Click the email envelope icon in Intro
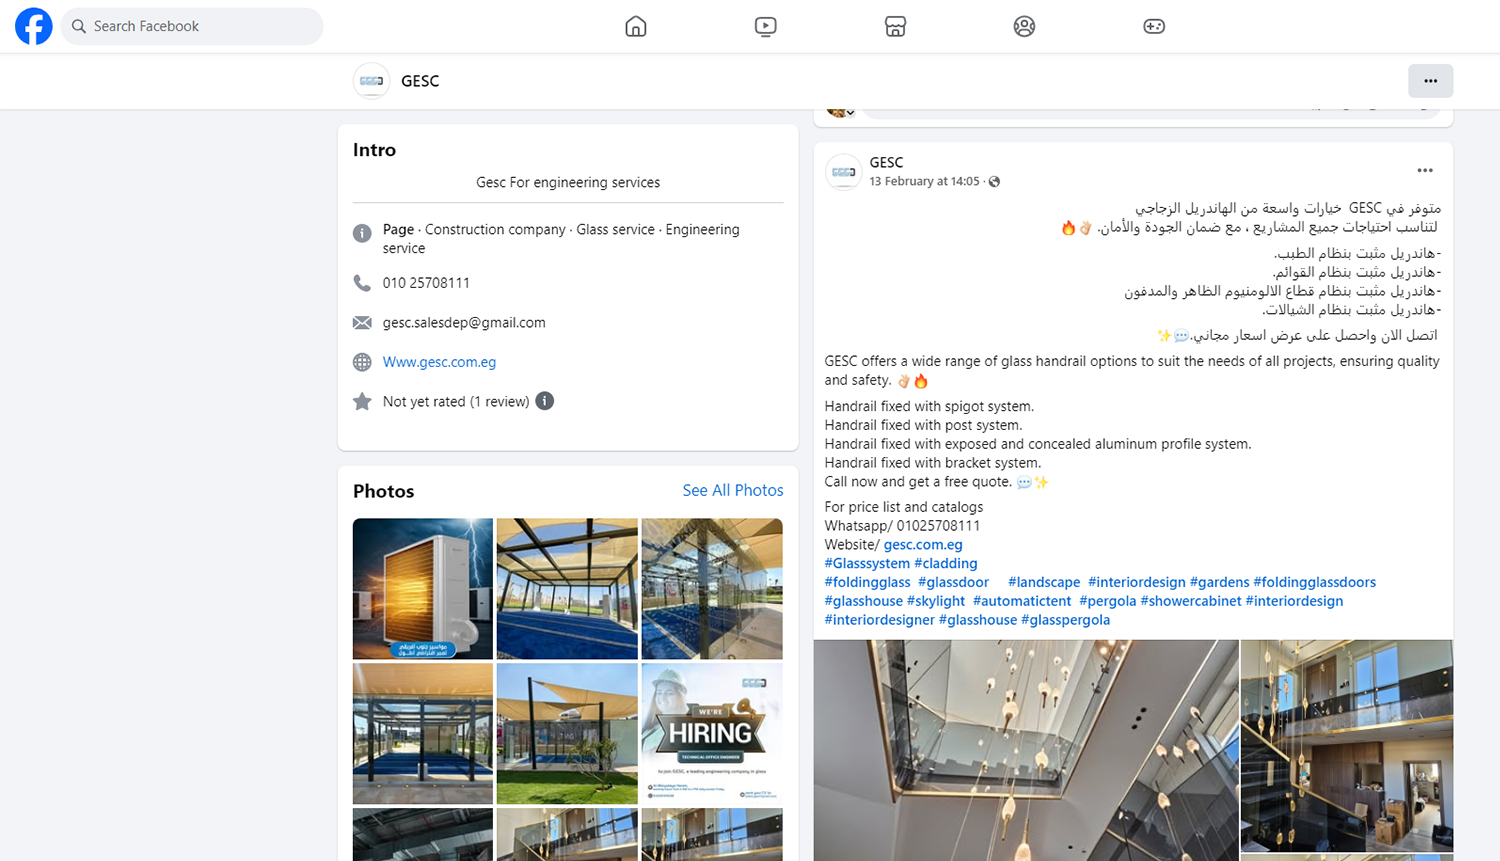This screenshot has height=861, width=1500. pyautogui.click(x=362, y=323)
